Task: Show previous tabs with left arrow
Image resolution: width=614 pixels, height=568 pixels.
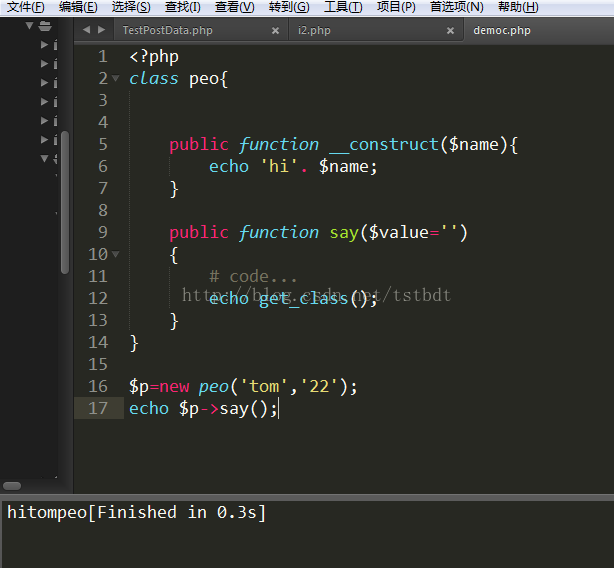Action: 87,30
